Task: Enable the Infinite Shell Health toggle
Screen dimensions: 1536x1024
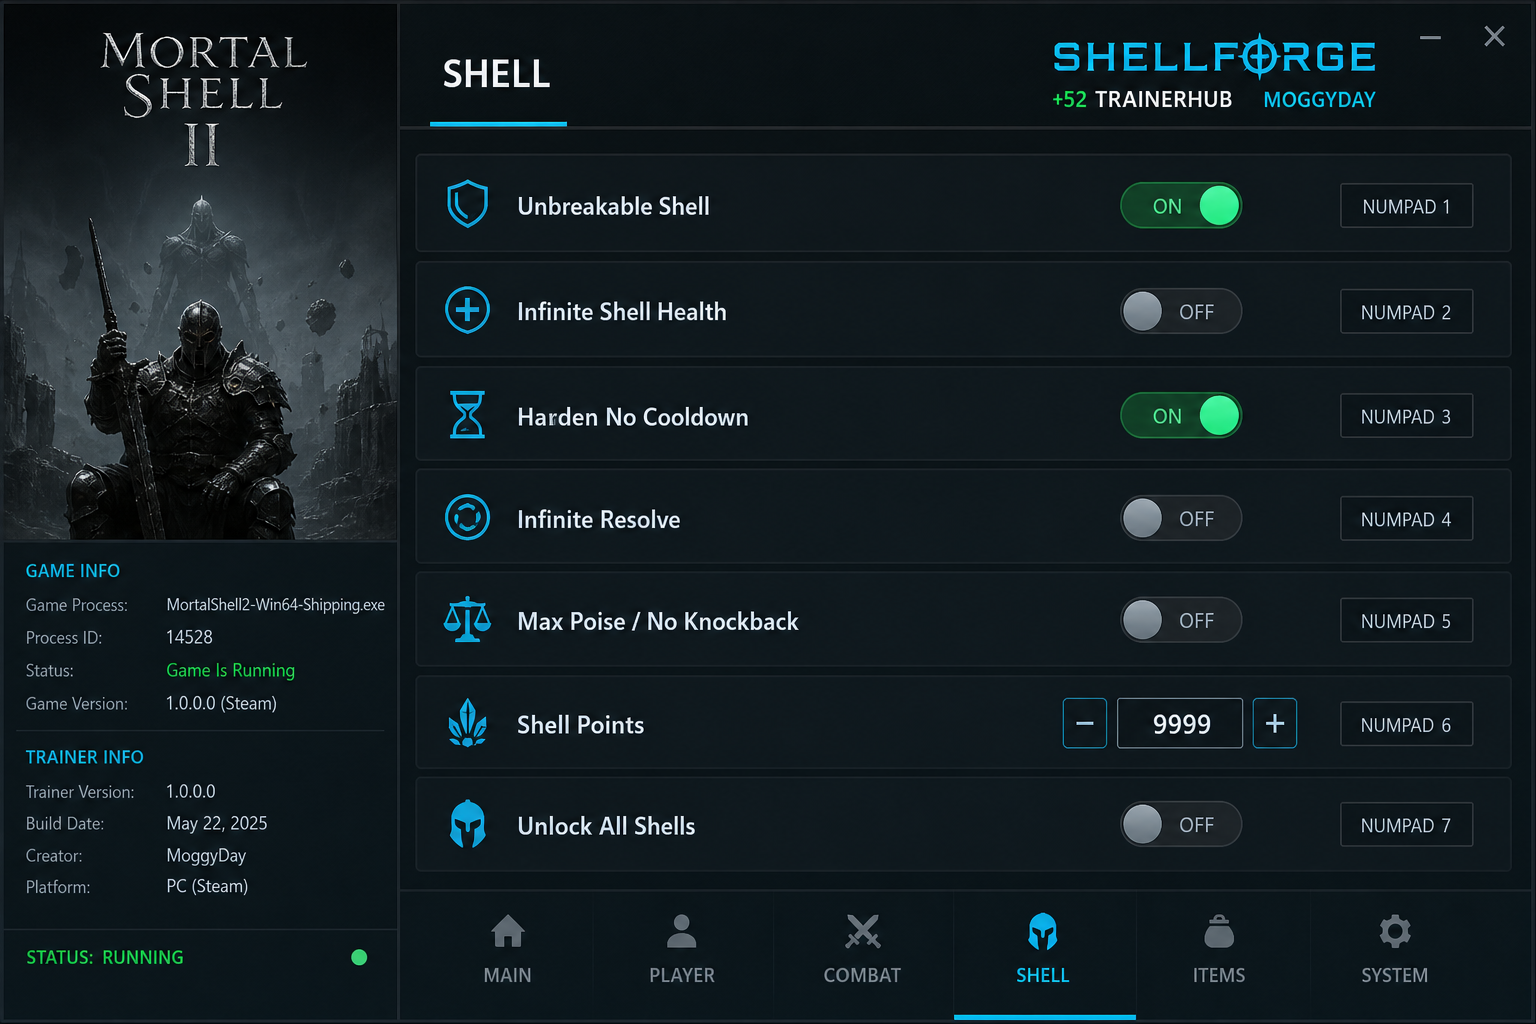Action: 1181,311
